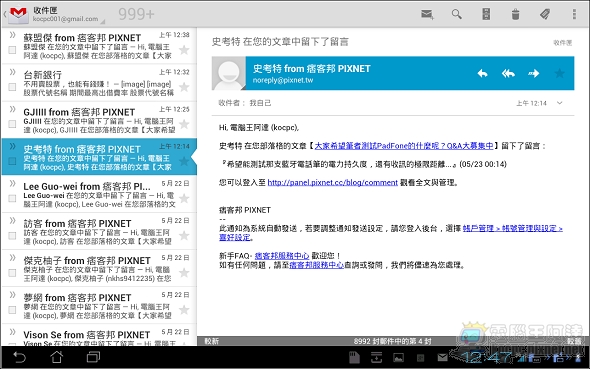Click importance marker beside 訪客 email
The image size is (590, 369).
(12, 220)
